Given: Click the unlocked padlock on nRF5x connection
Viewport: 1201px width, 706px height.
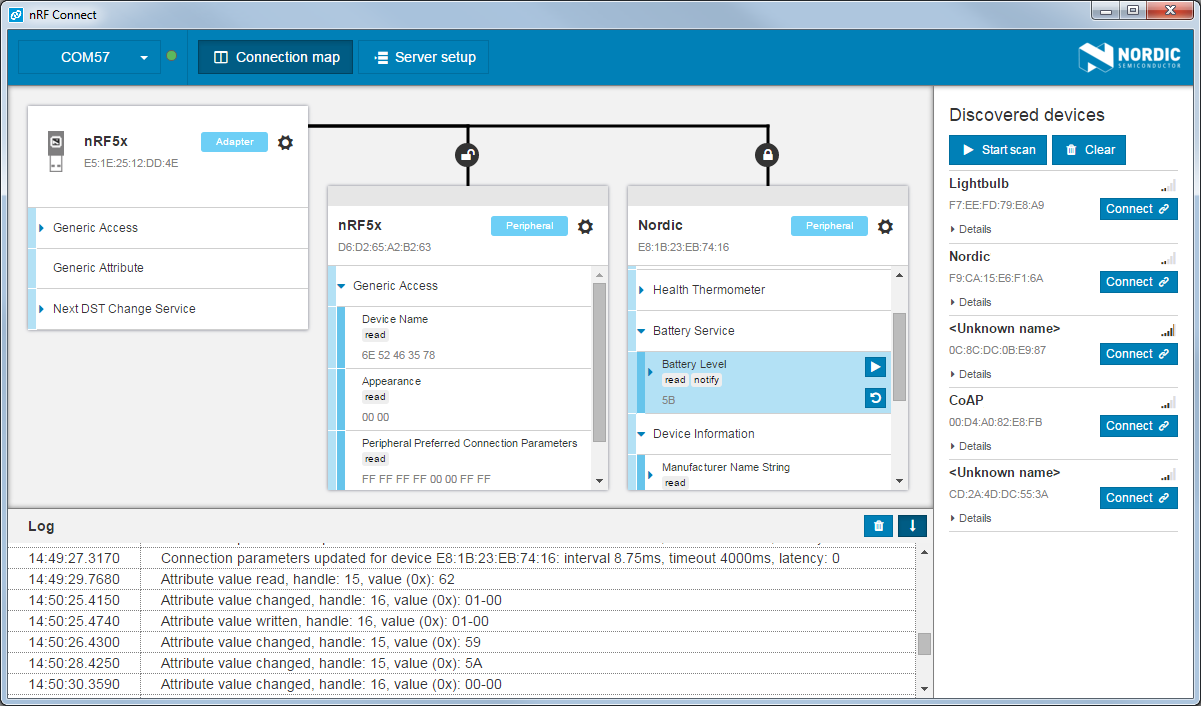Looking at the screenshot, I should pos(467,155).
